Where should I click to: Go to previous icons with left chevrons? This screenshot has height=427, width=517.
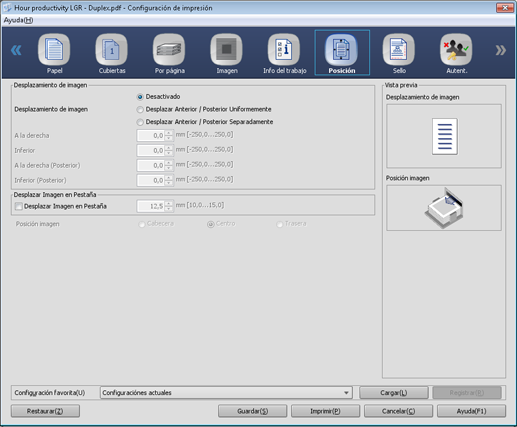pyautogui.click(x=16, y=50)
